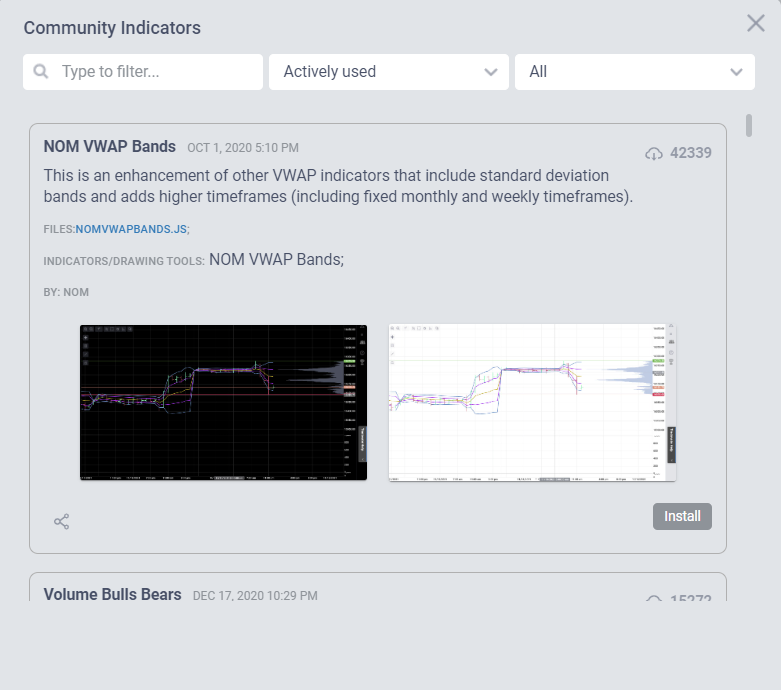The image size is (781, 690).
Task: Open the All category dropdown
Action: coord(635,72)
